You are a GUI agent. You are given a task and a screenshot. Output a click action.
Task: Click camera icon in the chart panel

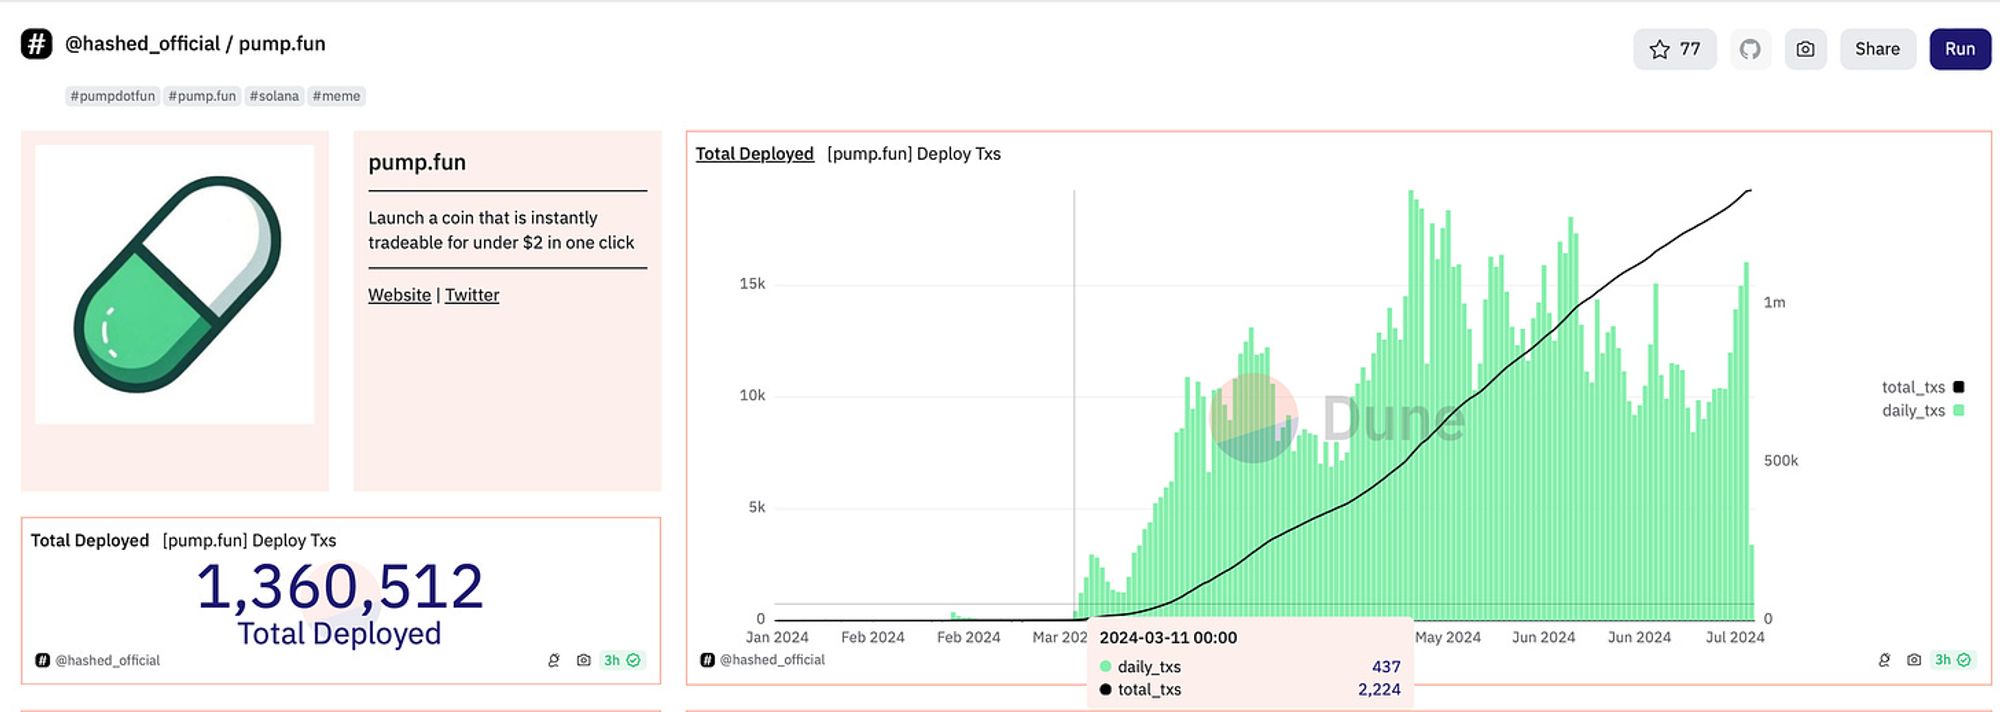[1913, 660]
